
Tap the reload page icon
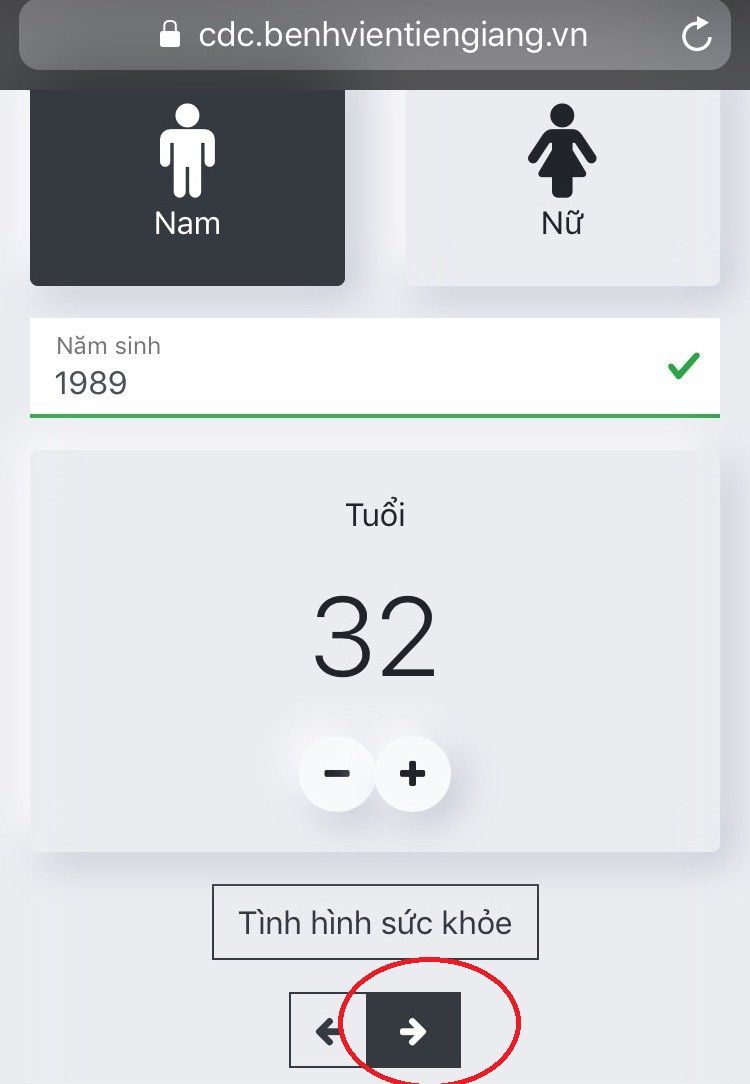tap(696, 35)
